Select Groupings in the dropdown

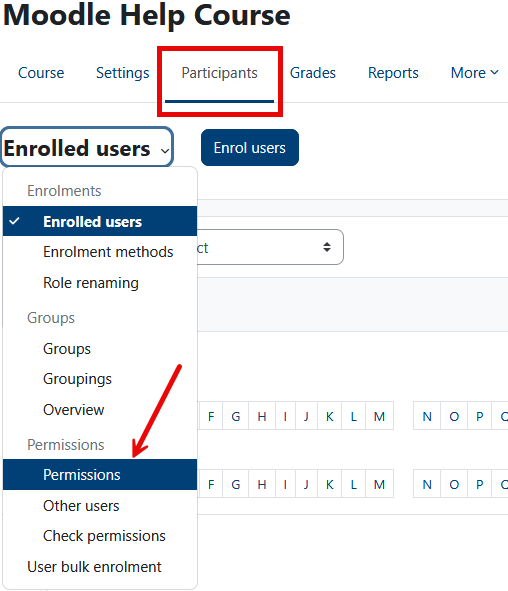pos(100,379)
